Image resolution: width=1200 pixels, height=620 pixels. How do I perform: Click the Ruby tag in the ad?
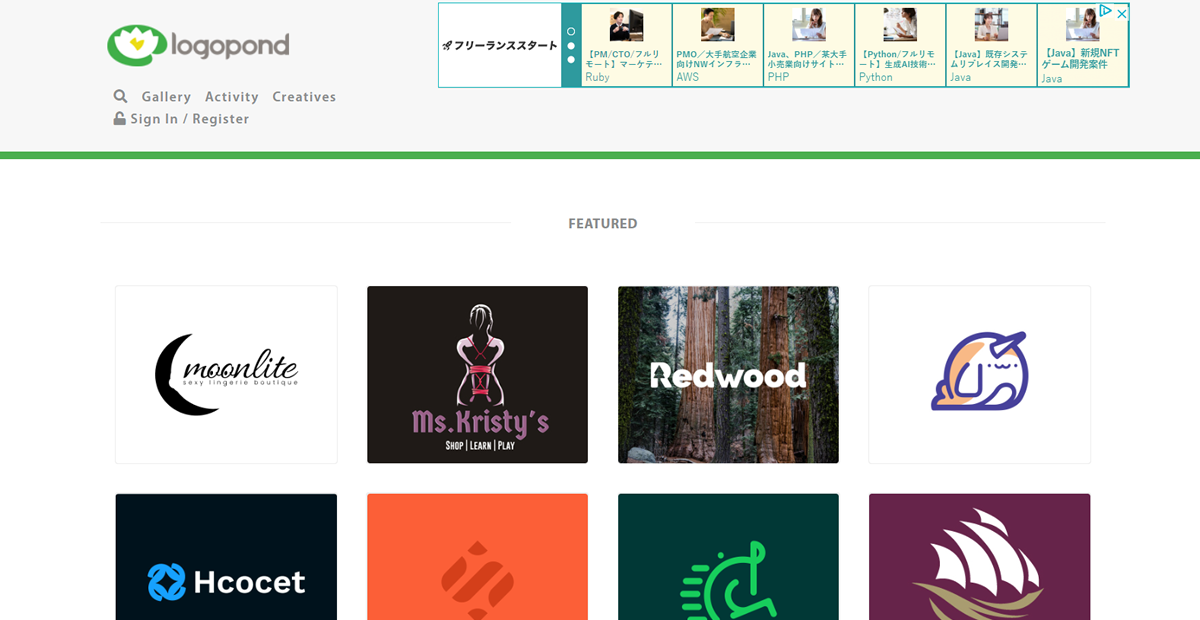(x=597, y=77)
